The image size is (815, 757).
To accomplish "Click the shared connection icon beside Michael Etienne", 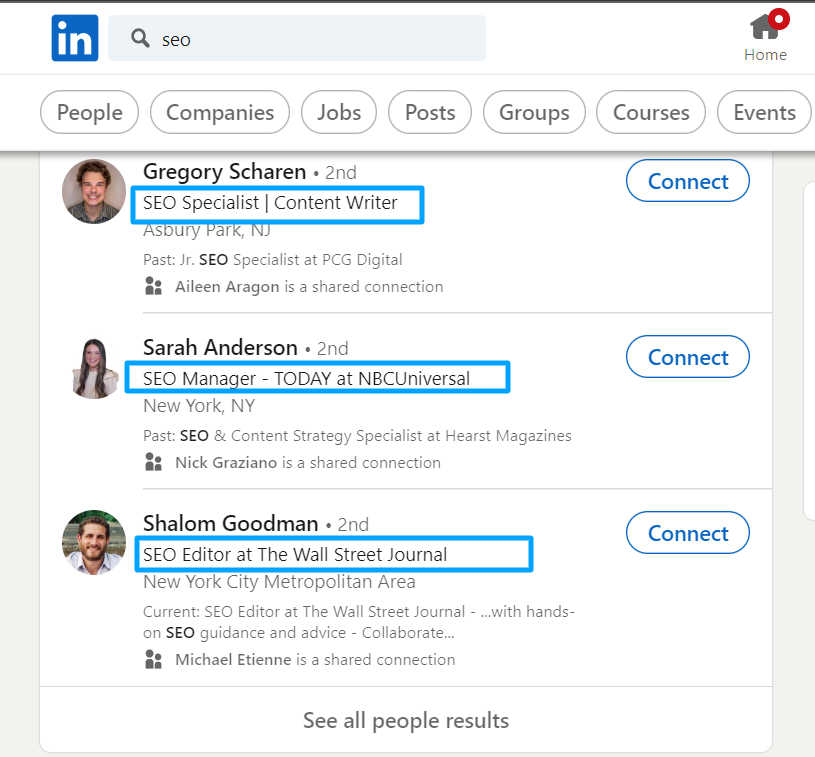I will 153,659.
